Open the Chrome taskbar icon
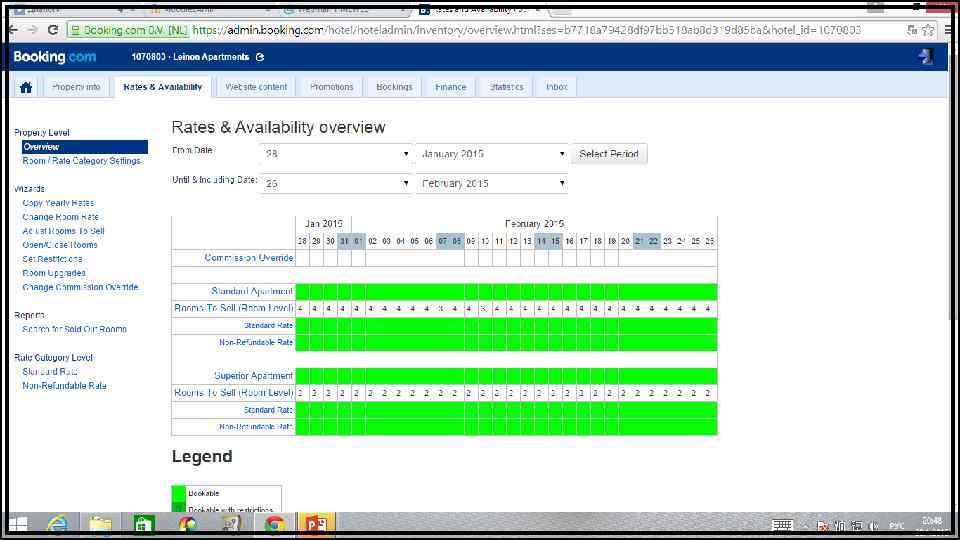This screenshot has height=540, width=960. 274,525
